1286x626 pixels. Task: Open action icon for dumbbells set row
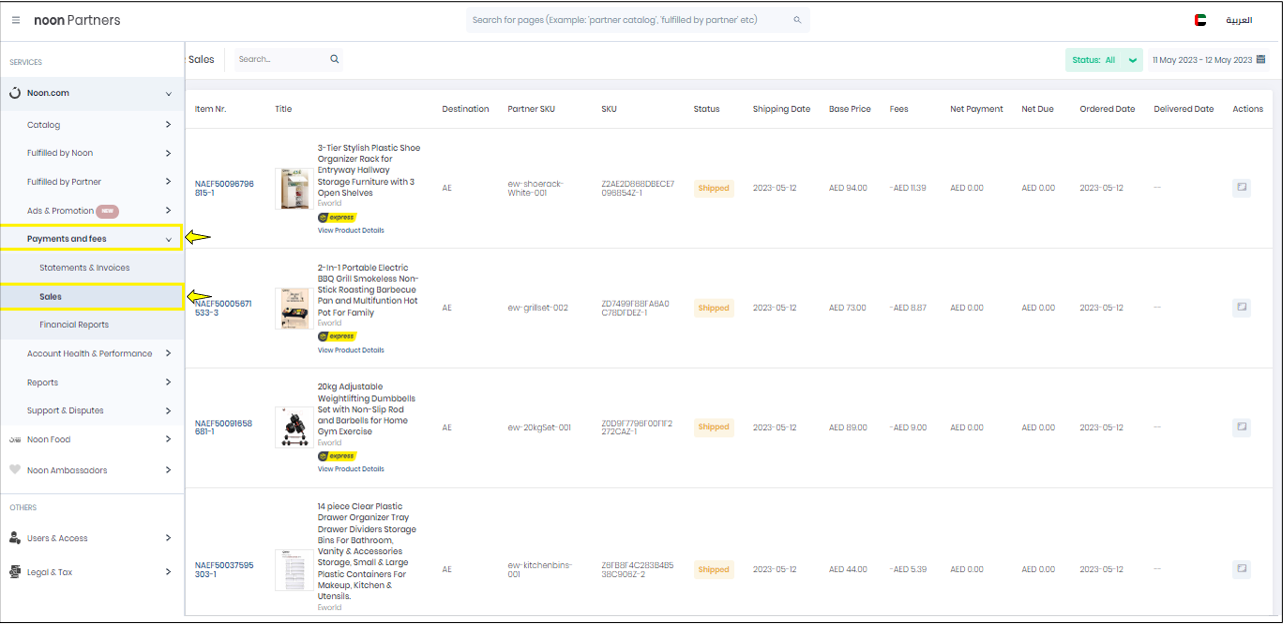click(x=1241, y=427)
